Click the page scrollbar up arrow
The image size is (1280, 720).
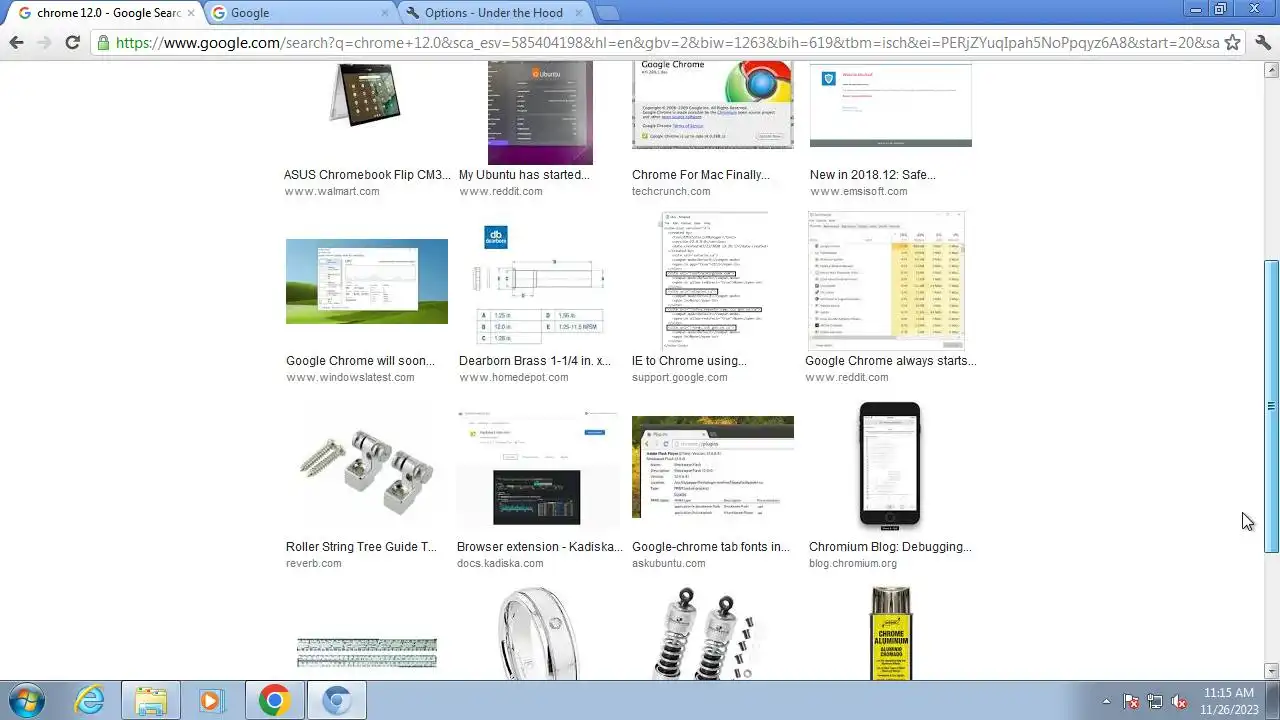click(1271, 70)
